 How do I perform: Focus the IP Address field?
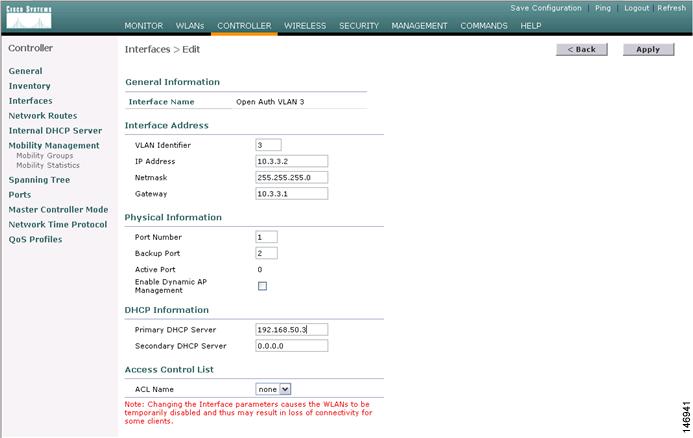292,161
